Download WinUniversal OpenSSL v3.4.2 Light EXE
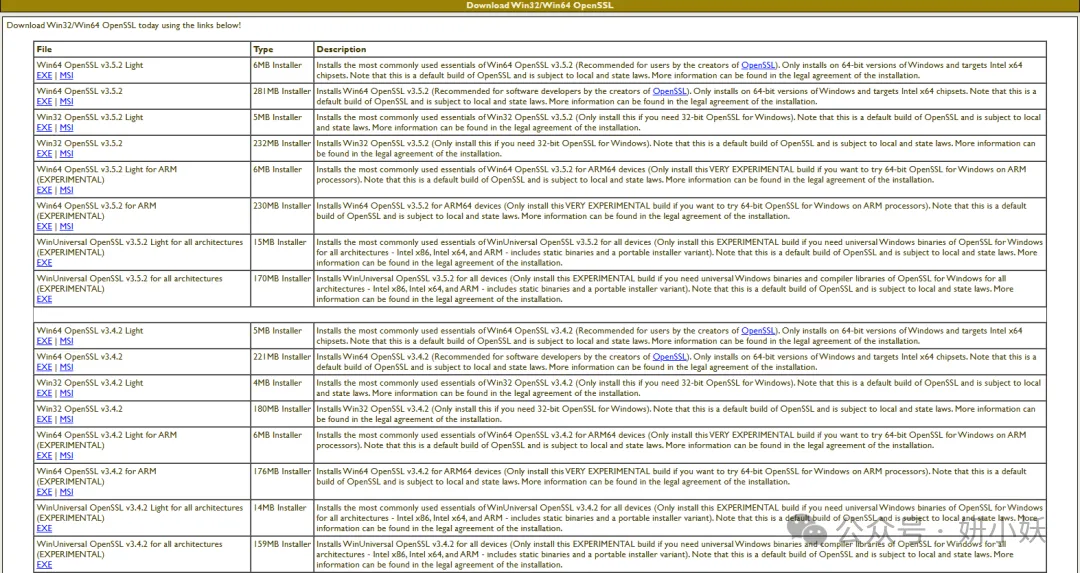This screenshot has width=1080, height=573. pyautogui.click(x=44, y=528)
